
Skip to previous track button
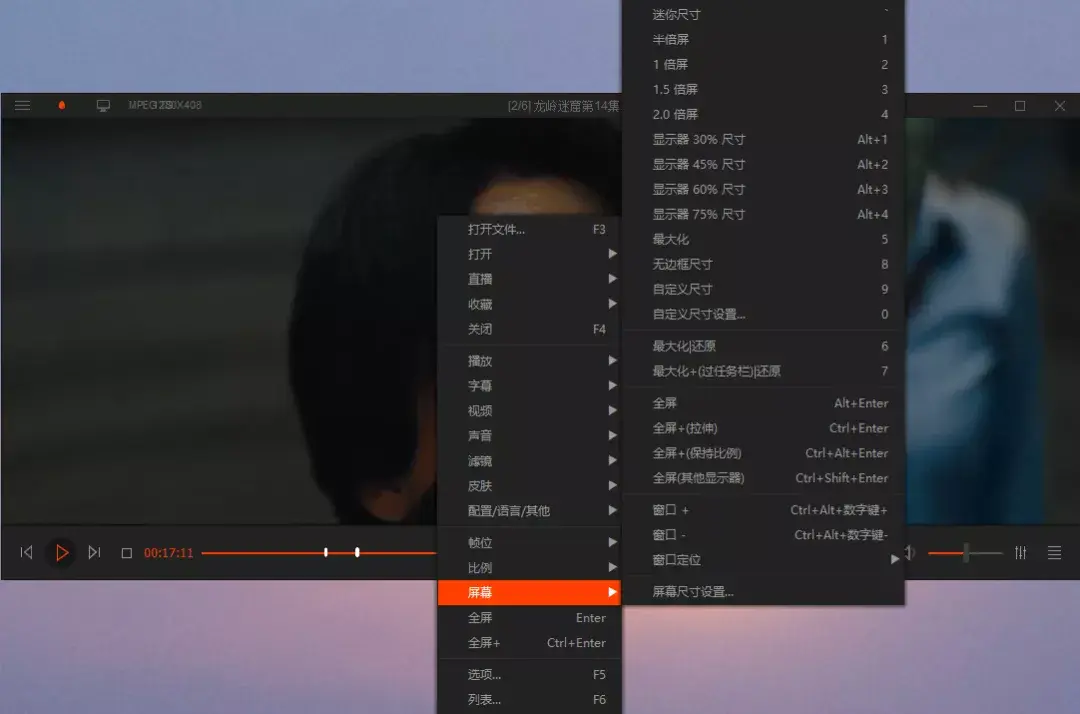click(26, 552)
